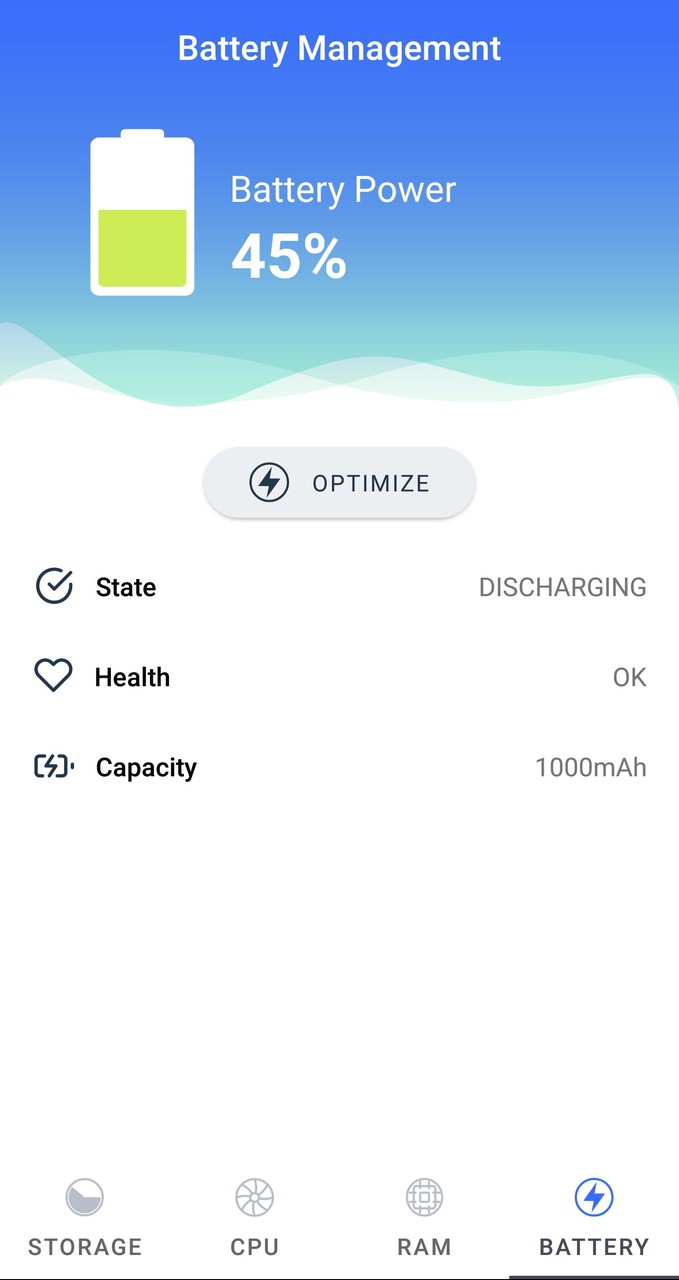Tap the Battery bolt icon in bottom bar
The image size is (679, 1280).
pos(594,1196)
